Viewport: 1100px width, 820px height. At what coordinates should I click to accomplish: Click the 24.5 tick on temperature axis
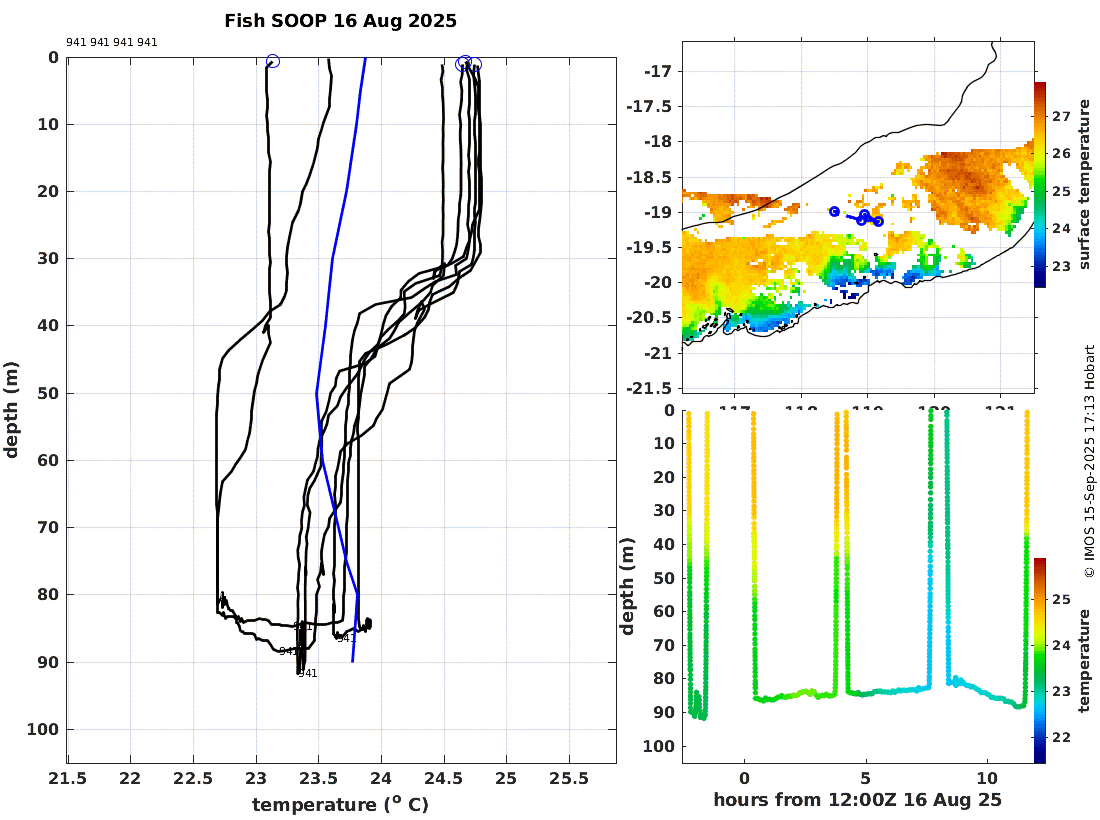pyautogui.click(x=445, y=779)
